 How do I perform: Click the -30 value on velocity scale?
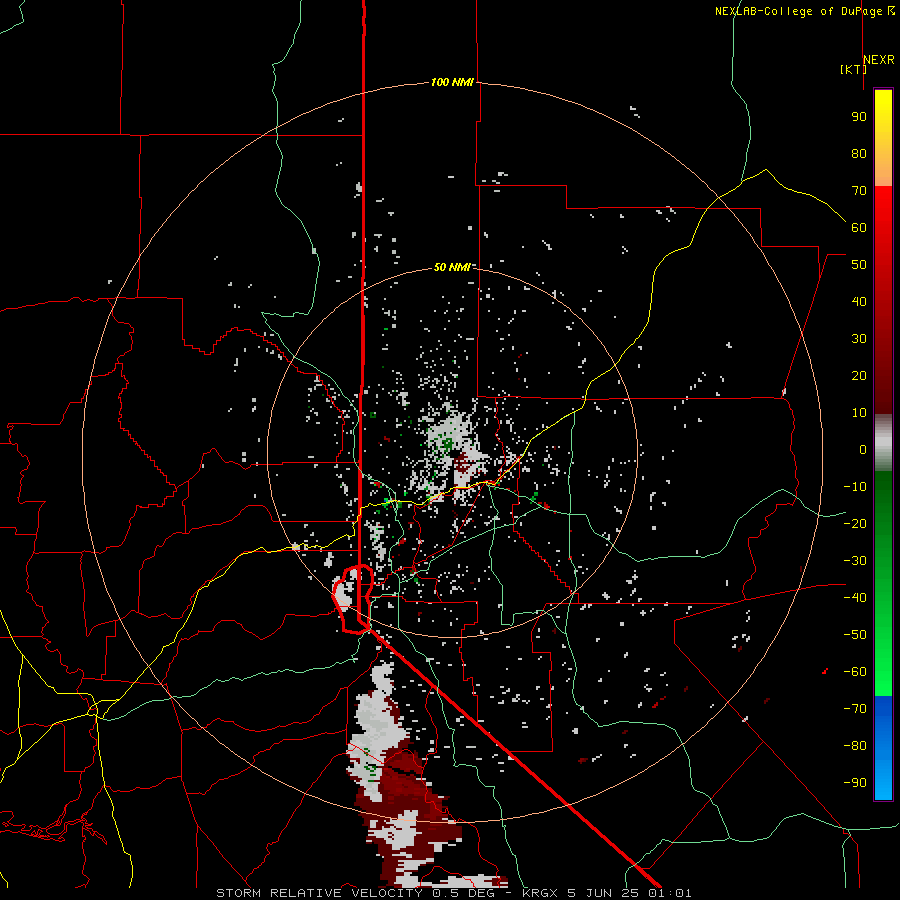pyautogui.click(x=855, y=561)
